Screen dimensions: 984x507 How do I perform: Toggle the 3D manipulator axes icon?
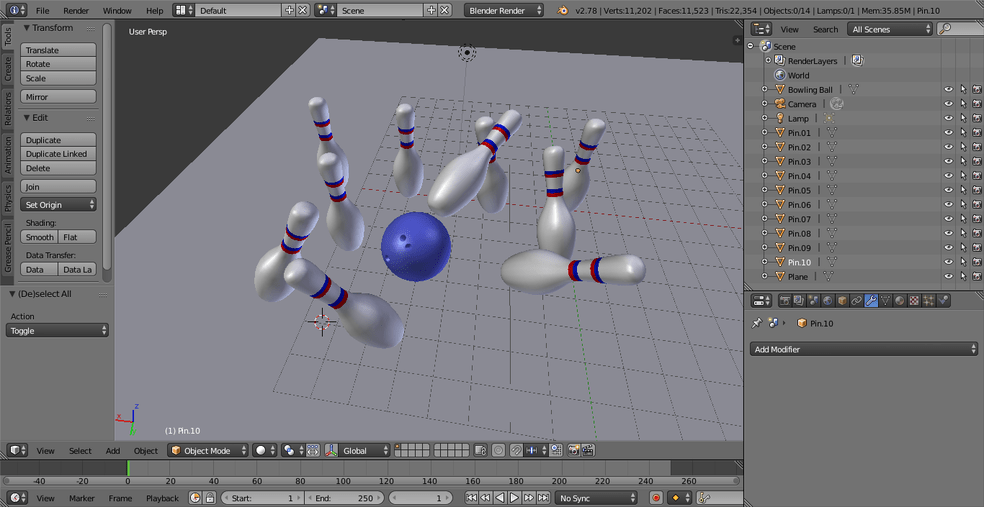click(x=331, y=451)
